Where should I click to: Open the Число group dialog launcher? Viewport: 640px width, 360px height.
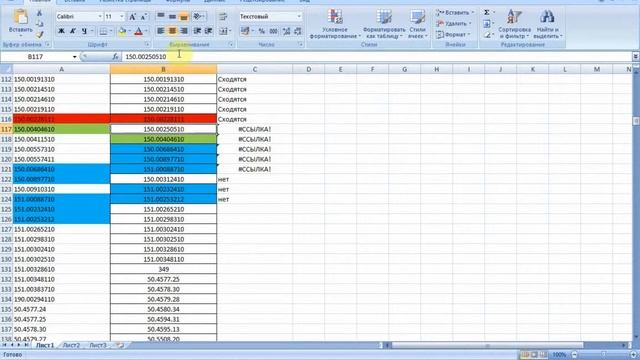(x=301, y=44)
